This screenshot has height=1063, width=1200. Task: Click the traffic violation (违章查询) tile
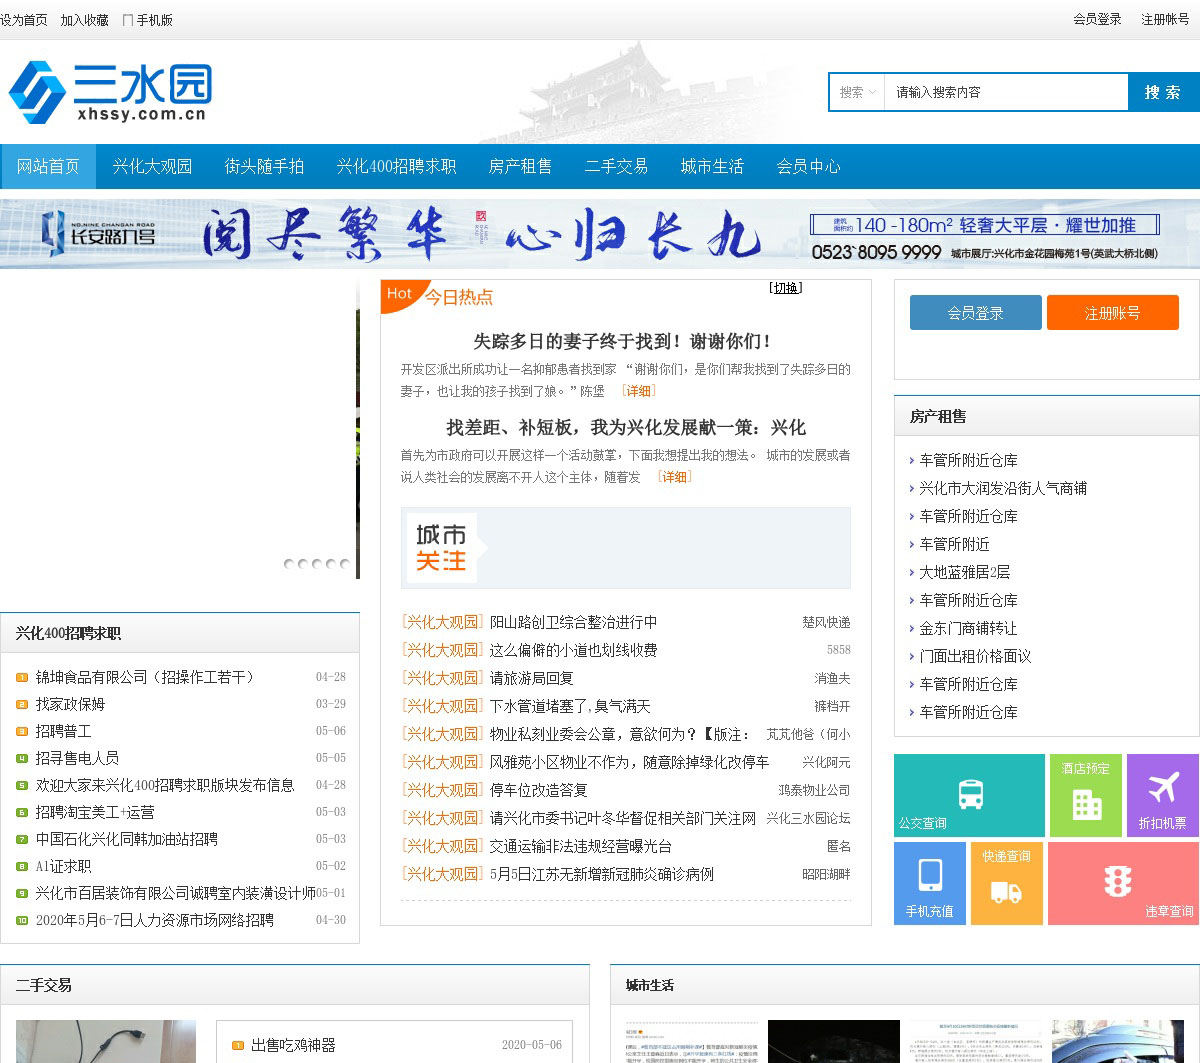click(x=1120, y=882)
